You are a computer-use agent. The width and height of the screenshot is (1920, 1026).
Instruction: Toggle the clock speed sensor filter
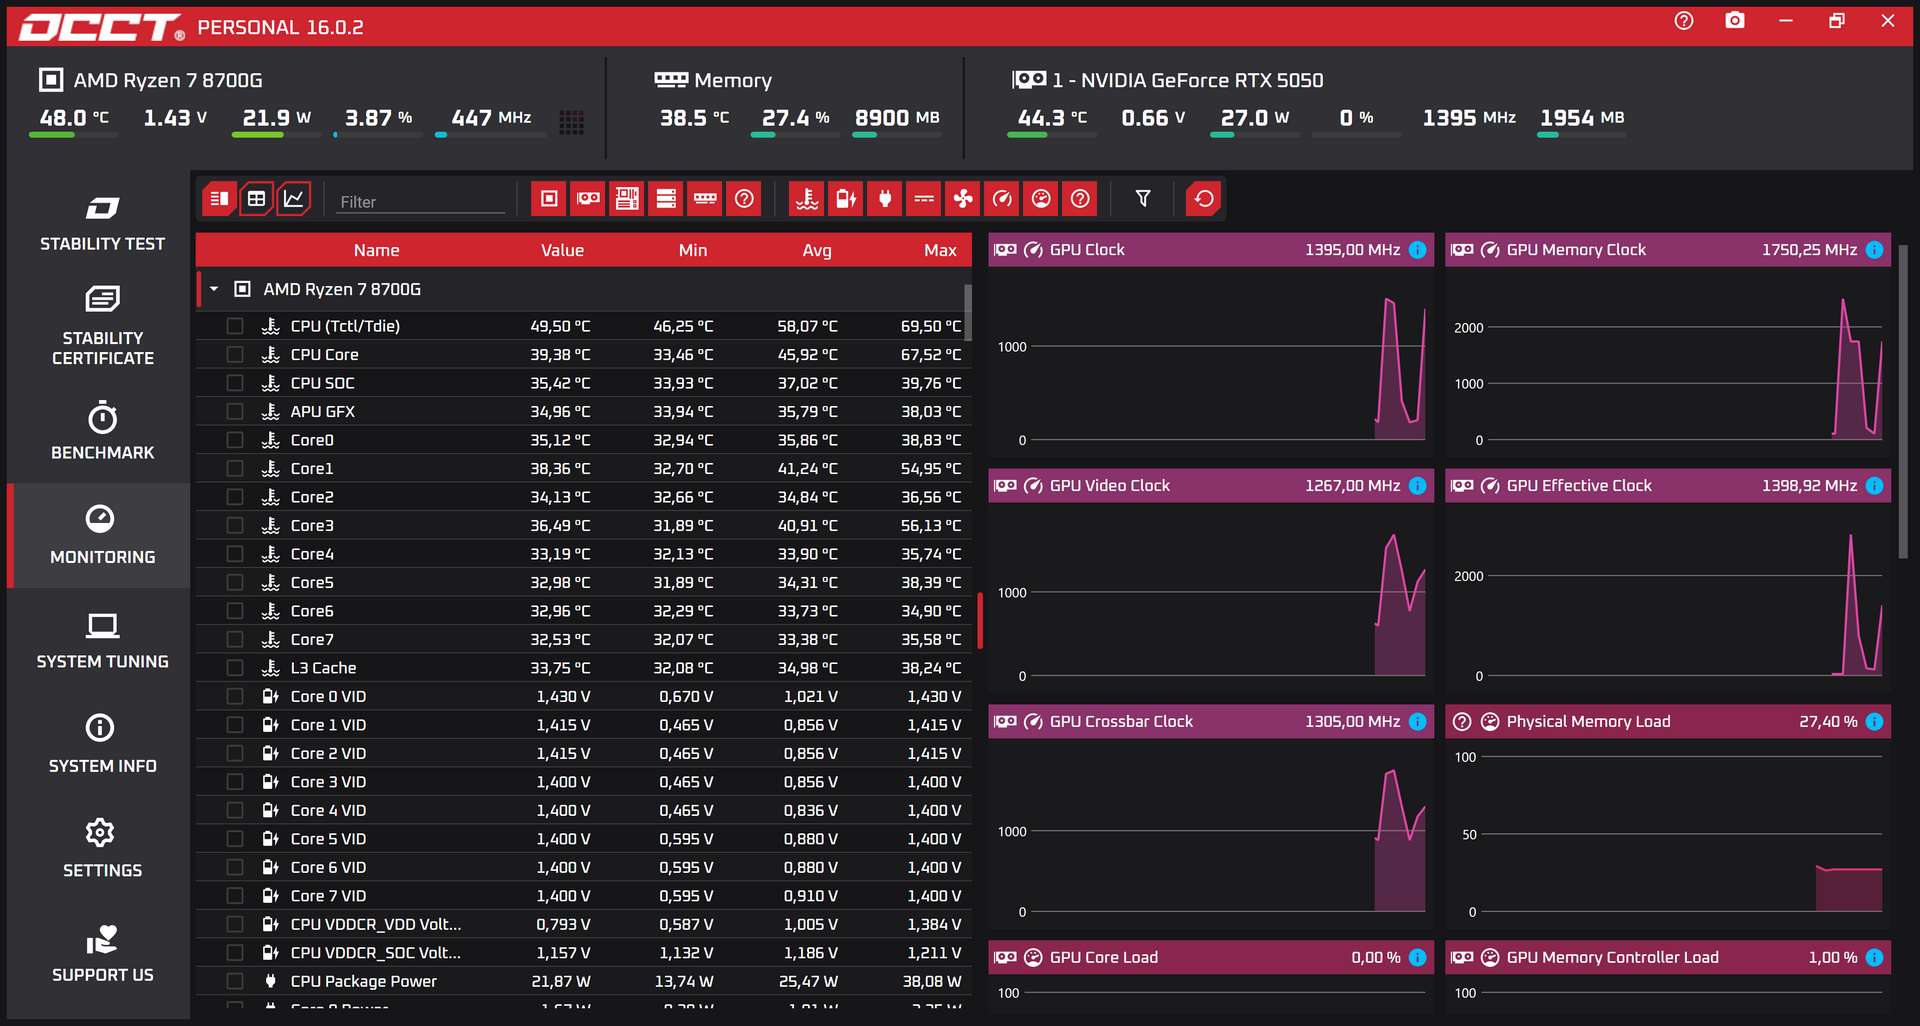(1002, 199)
